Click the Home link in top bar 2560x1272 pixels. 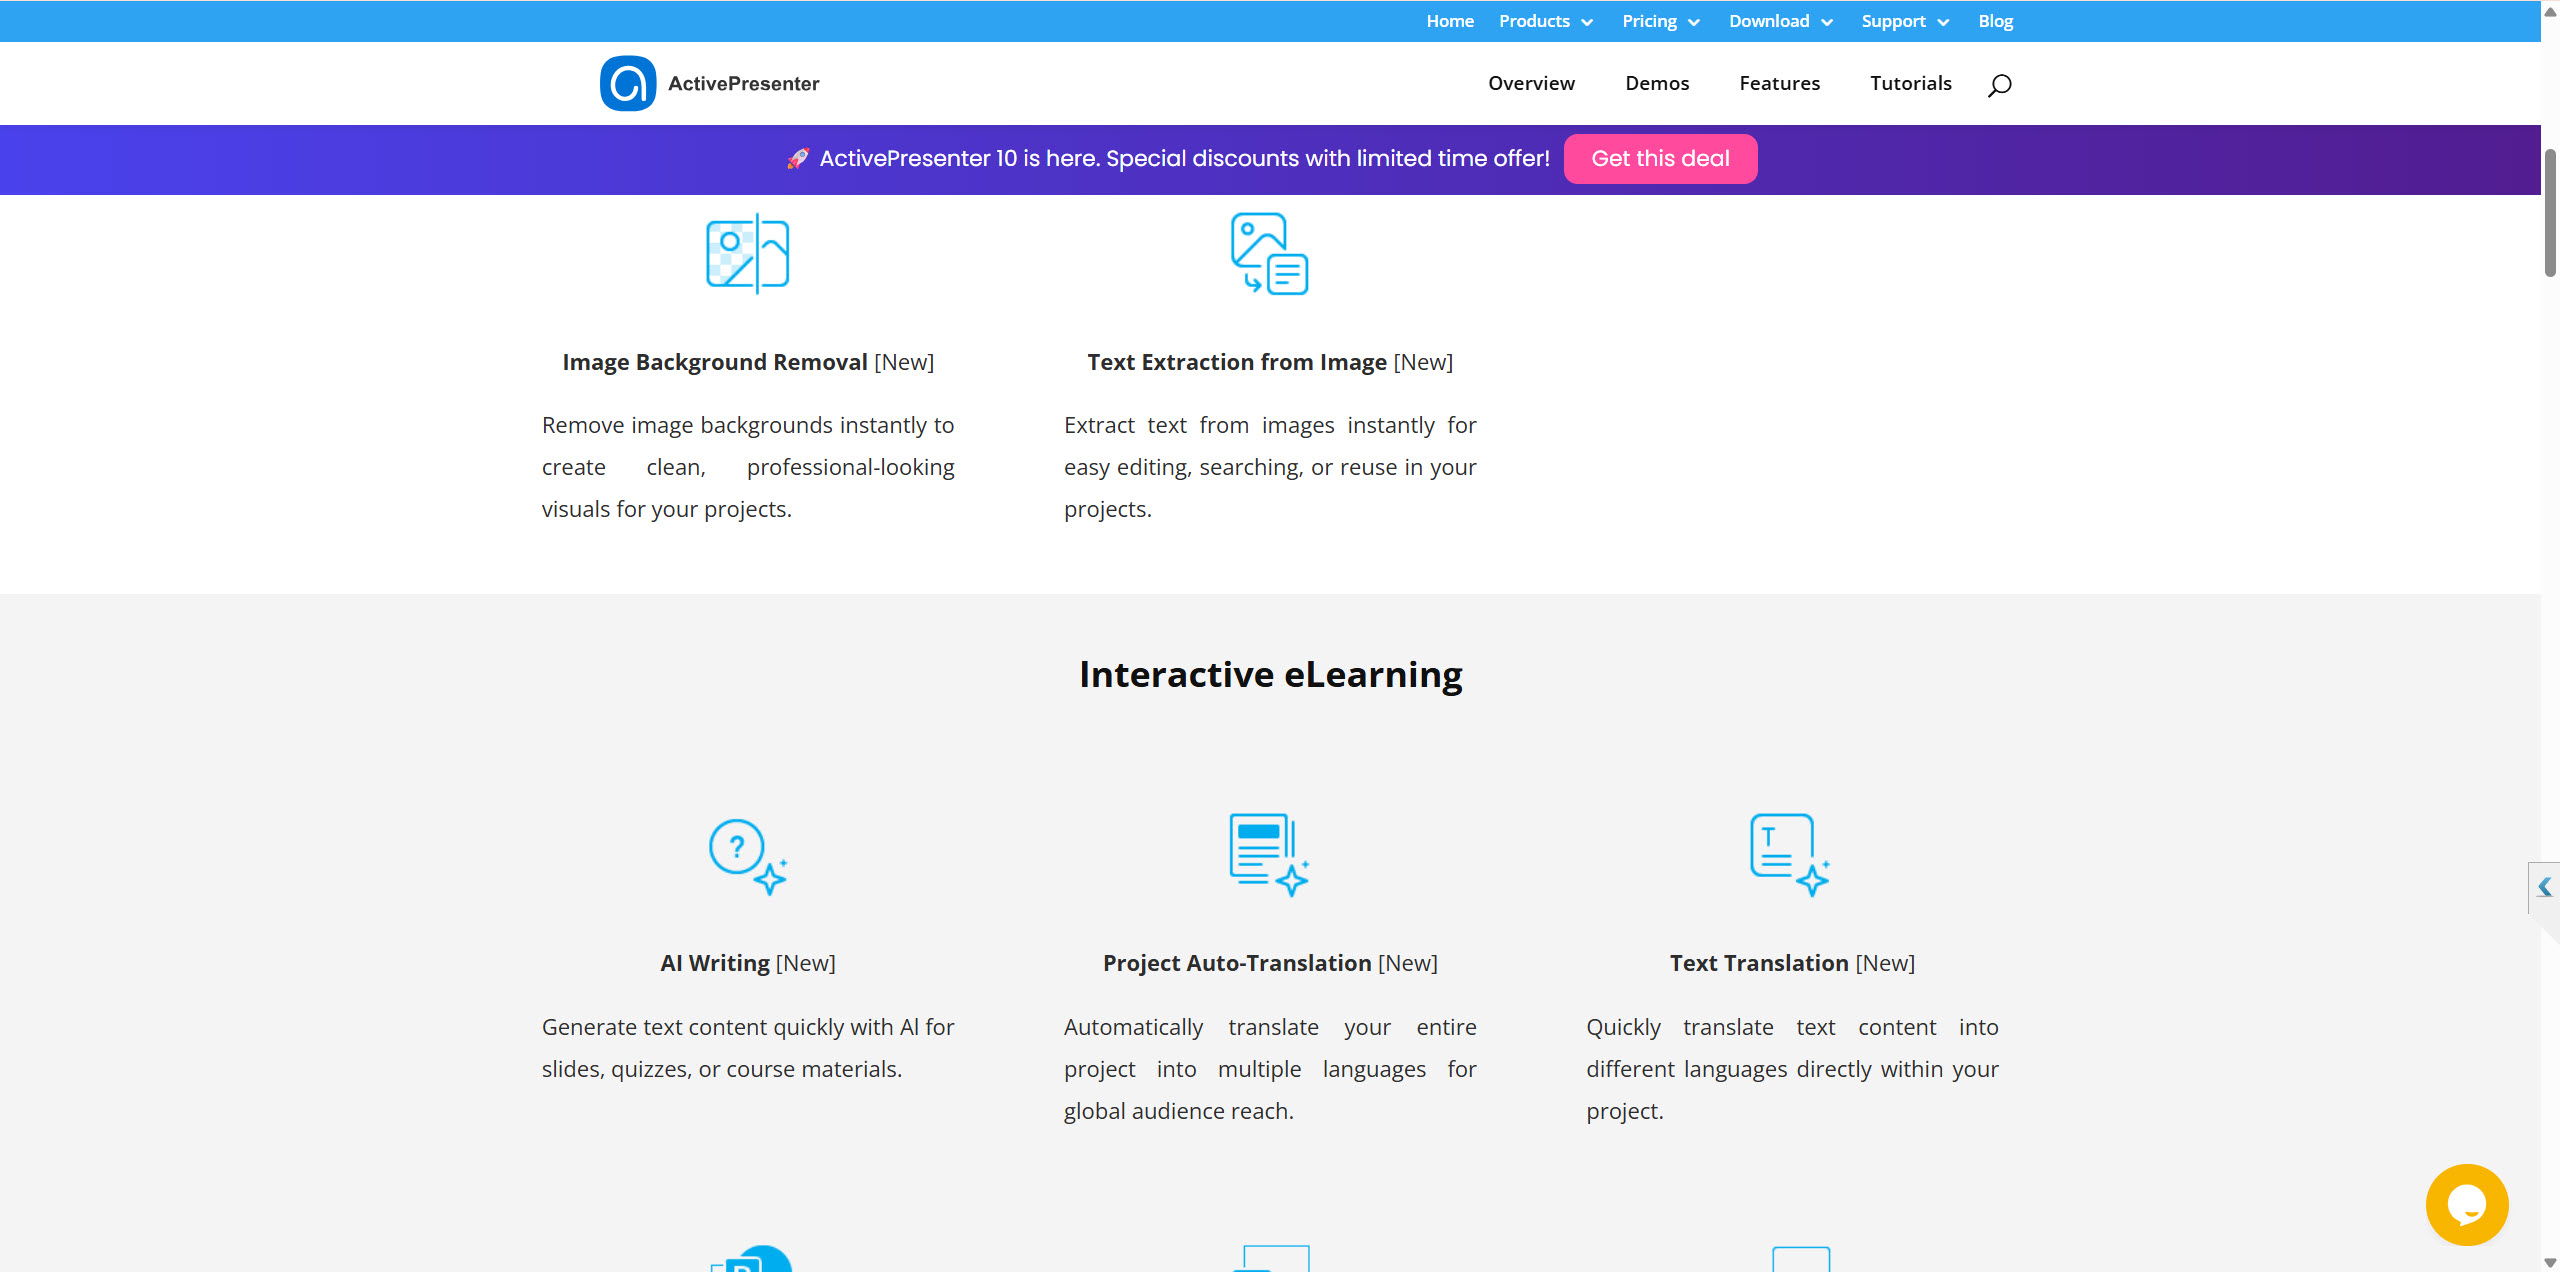click(1449, 21)
